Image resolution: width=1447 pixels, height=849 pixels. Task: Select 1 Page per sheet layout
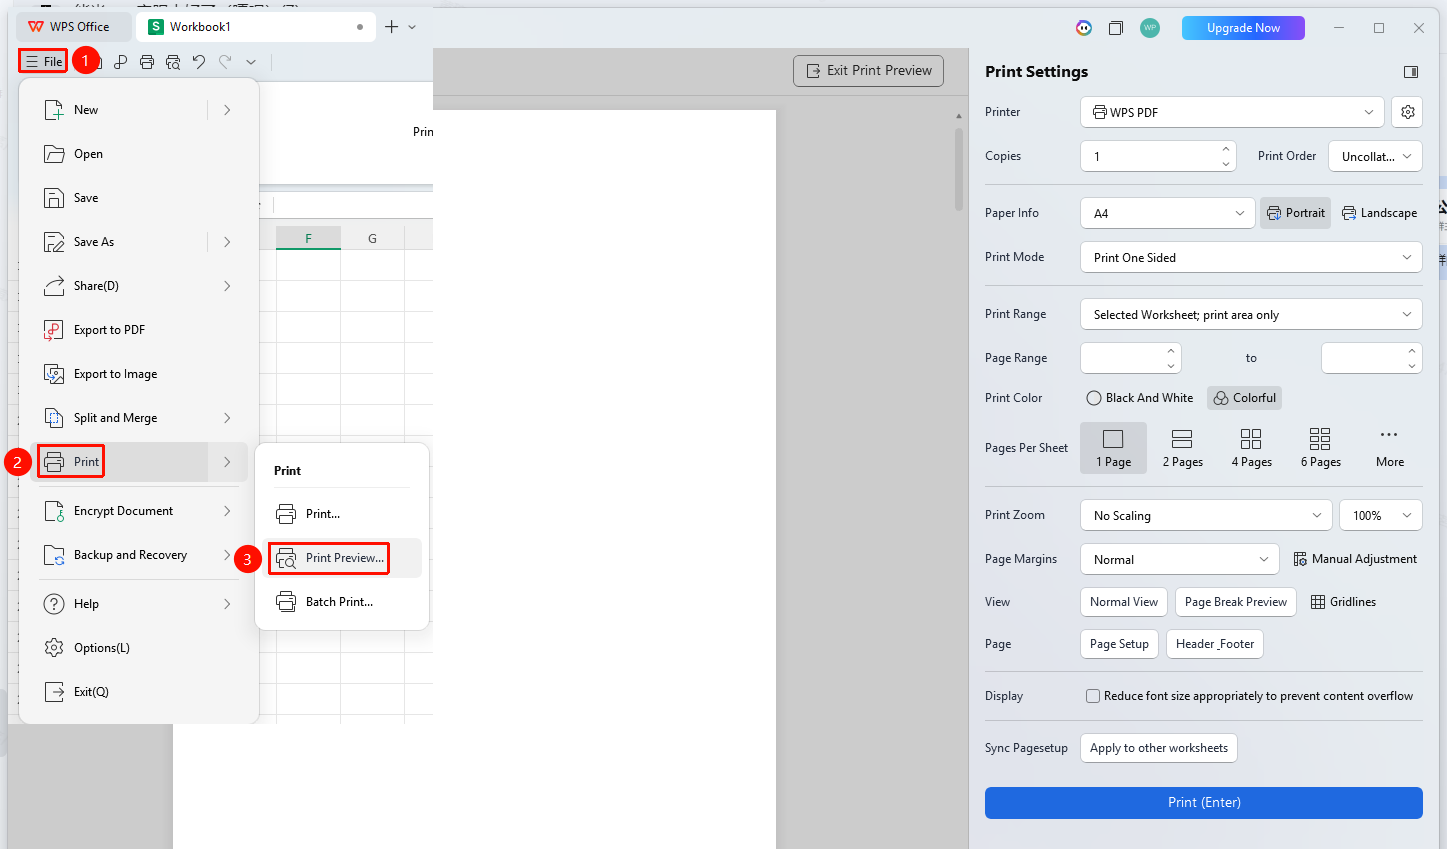click(1113, 448)
